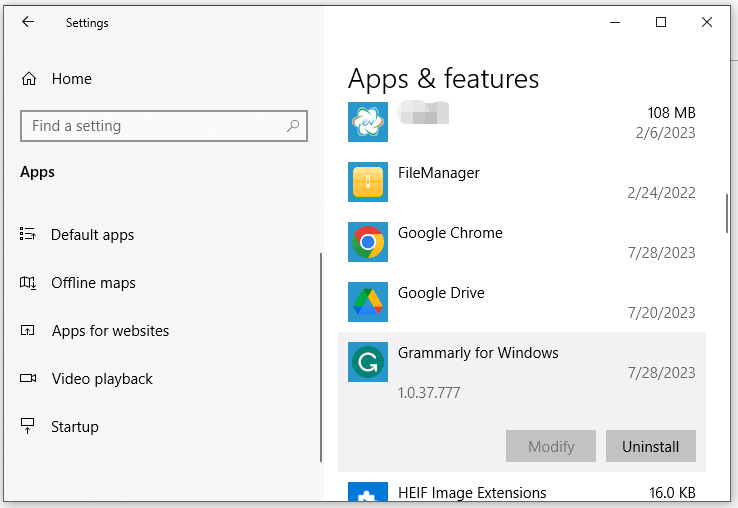The width and height of the screenshot is (738, 508).
Task: Click Google Drive's 7/20/2023 date
Action: (661, 313)
